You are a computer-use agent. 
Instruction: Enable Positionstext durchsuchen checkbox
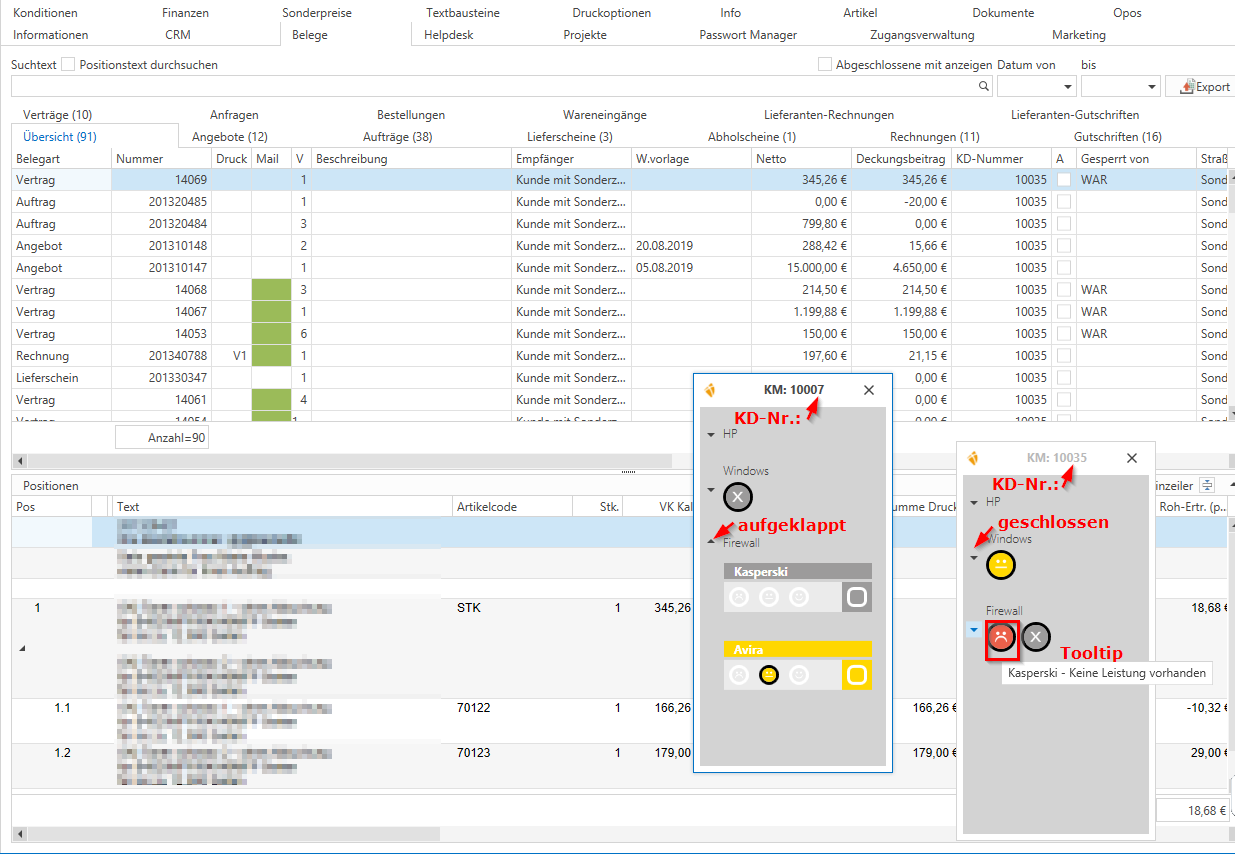tap(68, 65)
